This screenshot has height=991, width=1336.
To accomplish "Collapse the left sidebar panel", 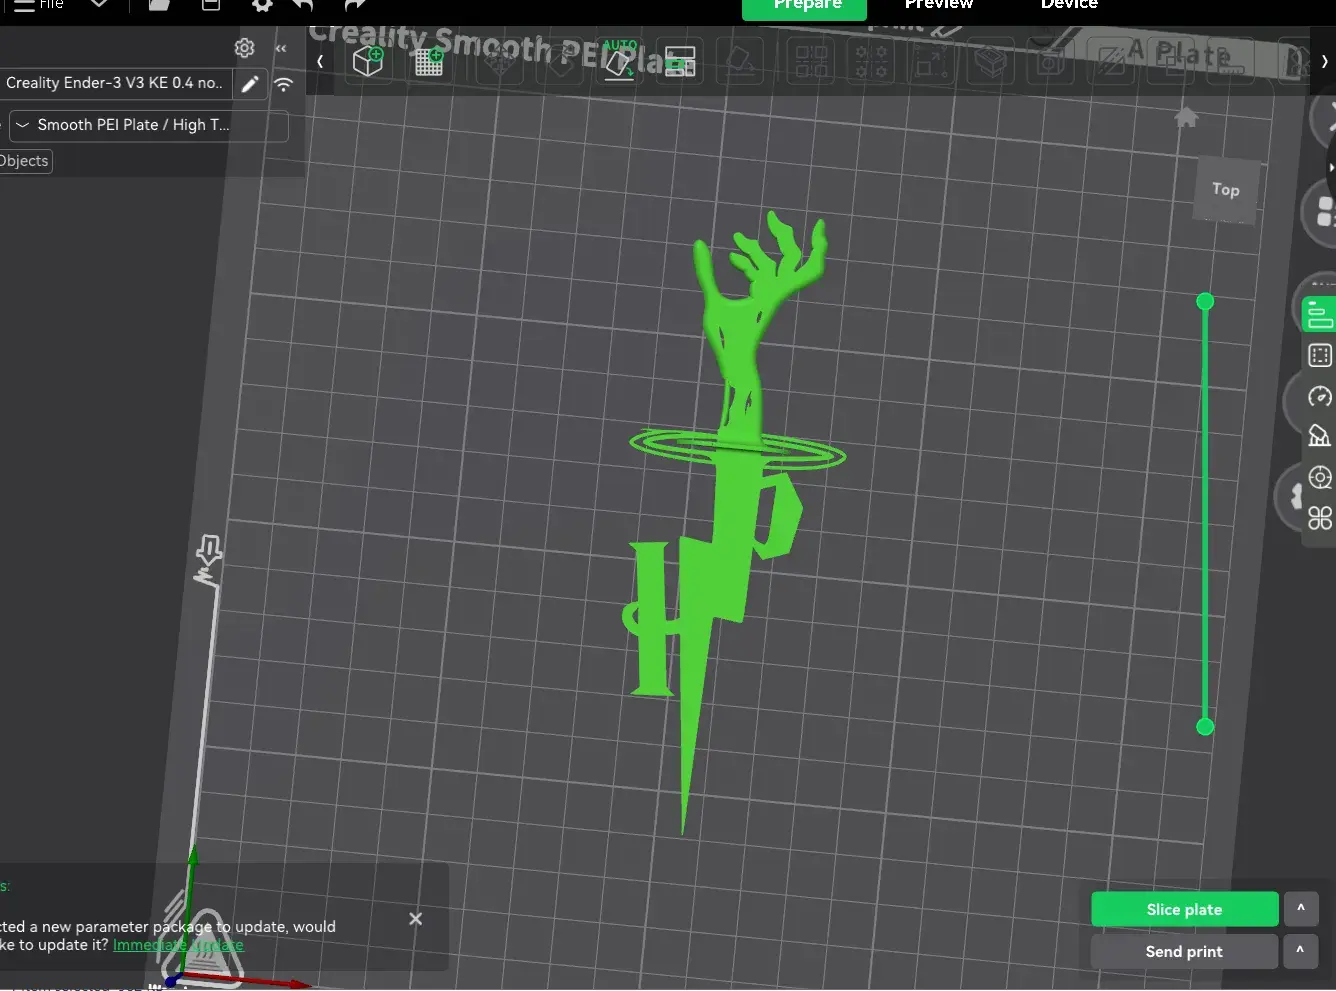I will click(281, 48).
